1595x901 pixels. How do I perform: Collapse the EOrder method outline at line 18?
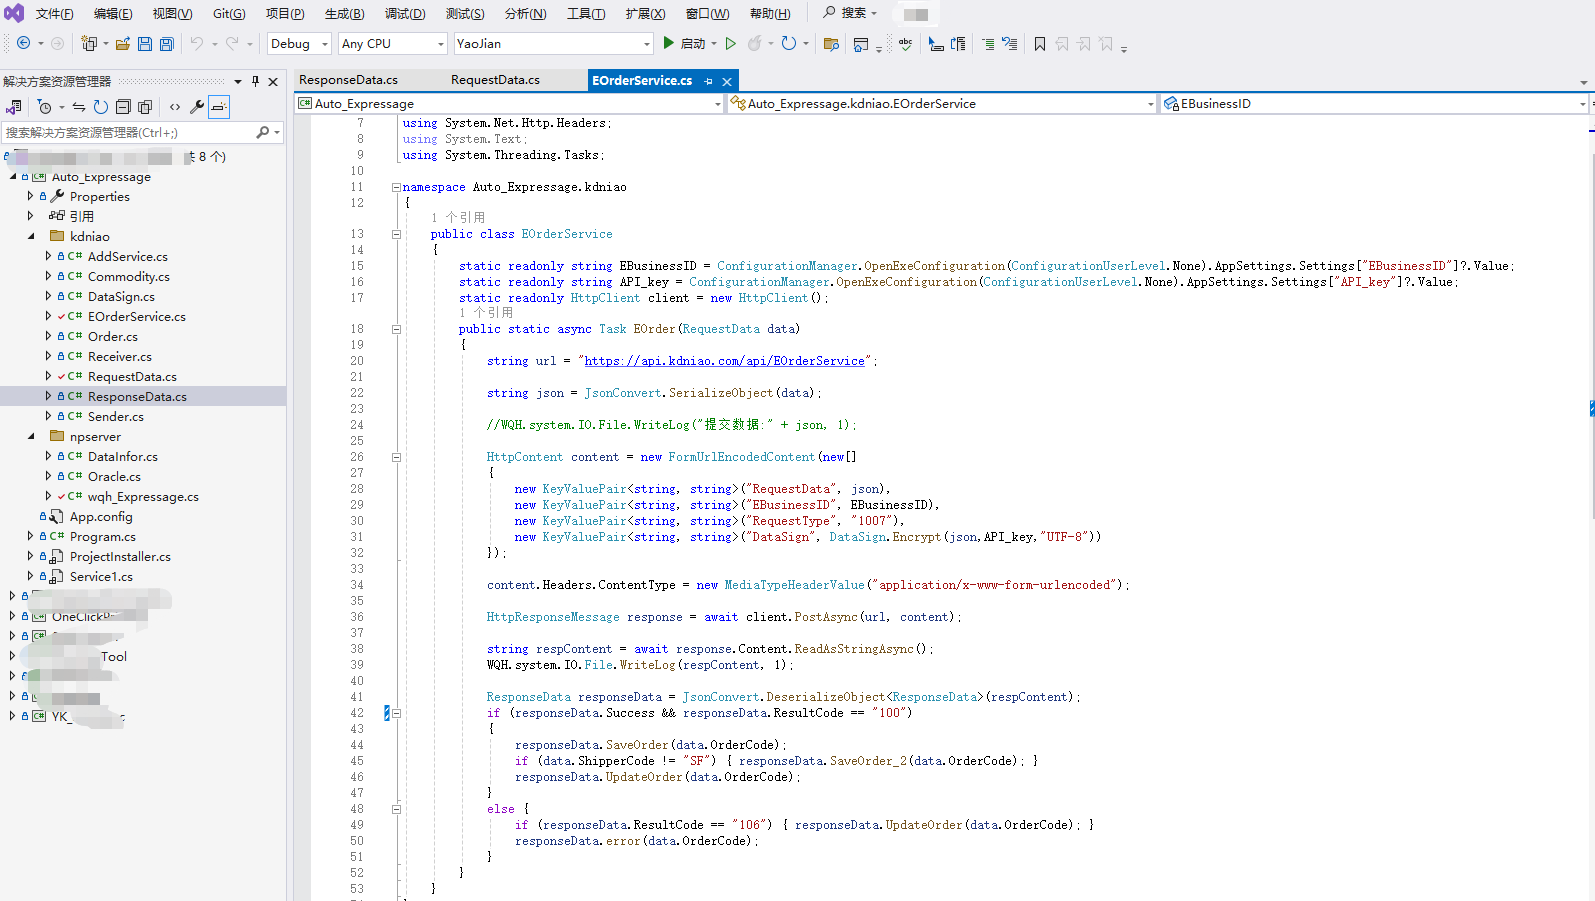tap(396, 329)
